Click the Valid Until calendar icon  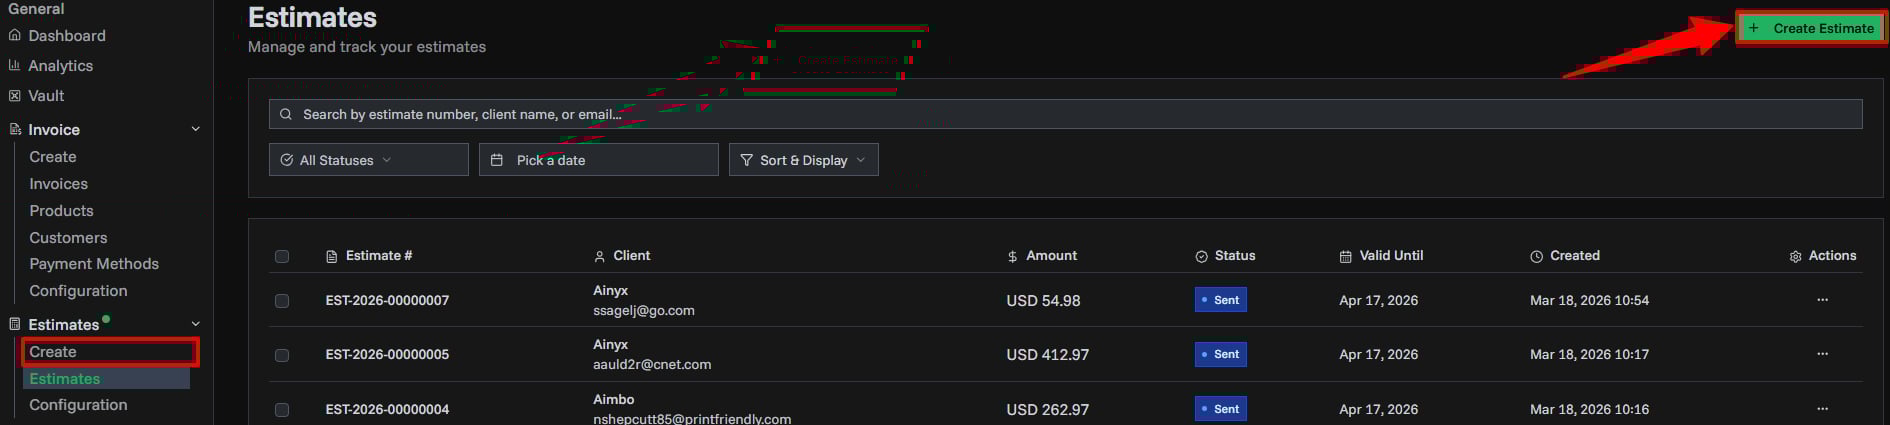coord(1346,257)
